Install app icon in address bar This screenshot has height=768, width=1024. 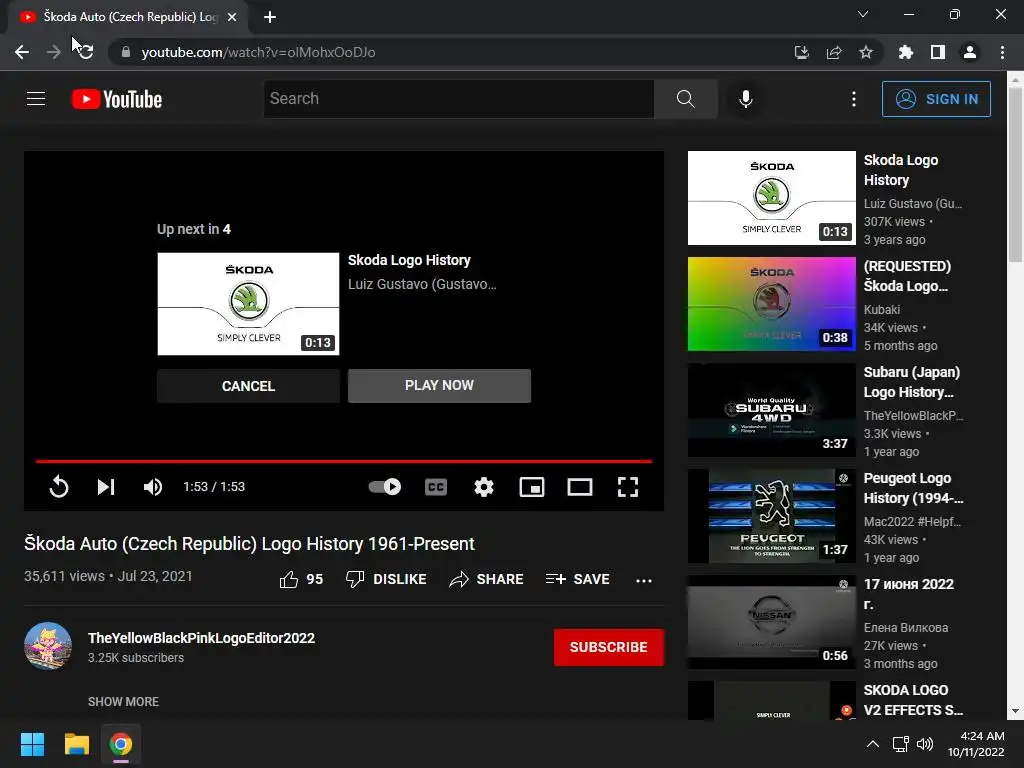tap(801, 52)
